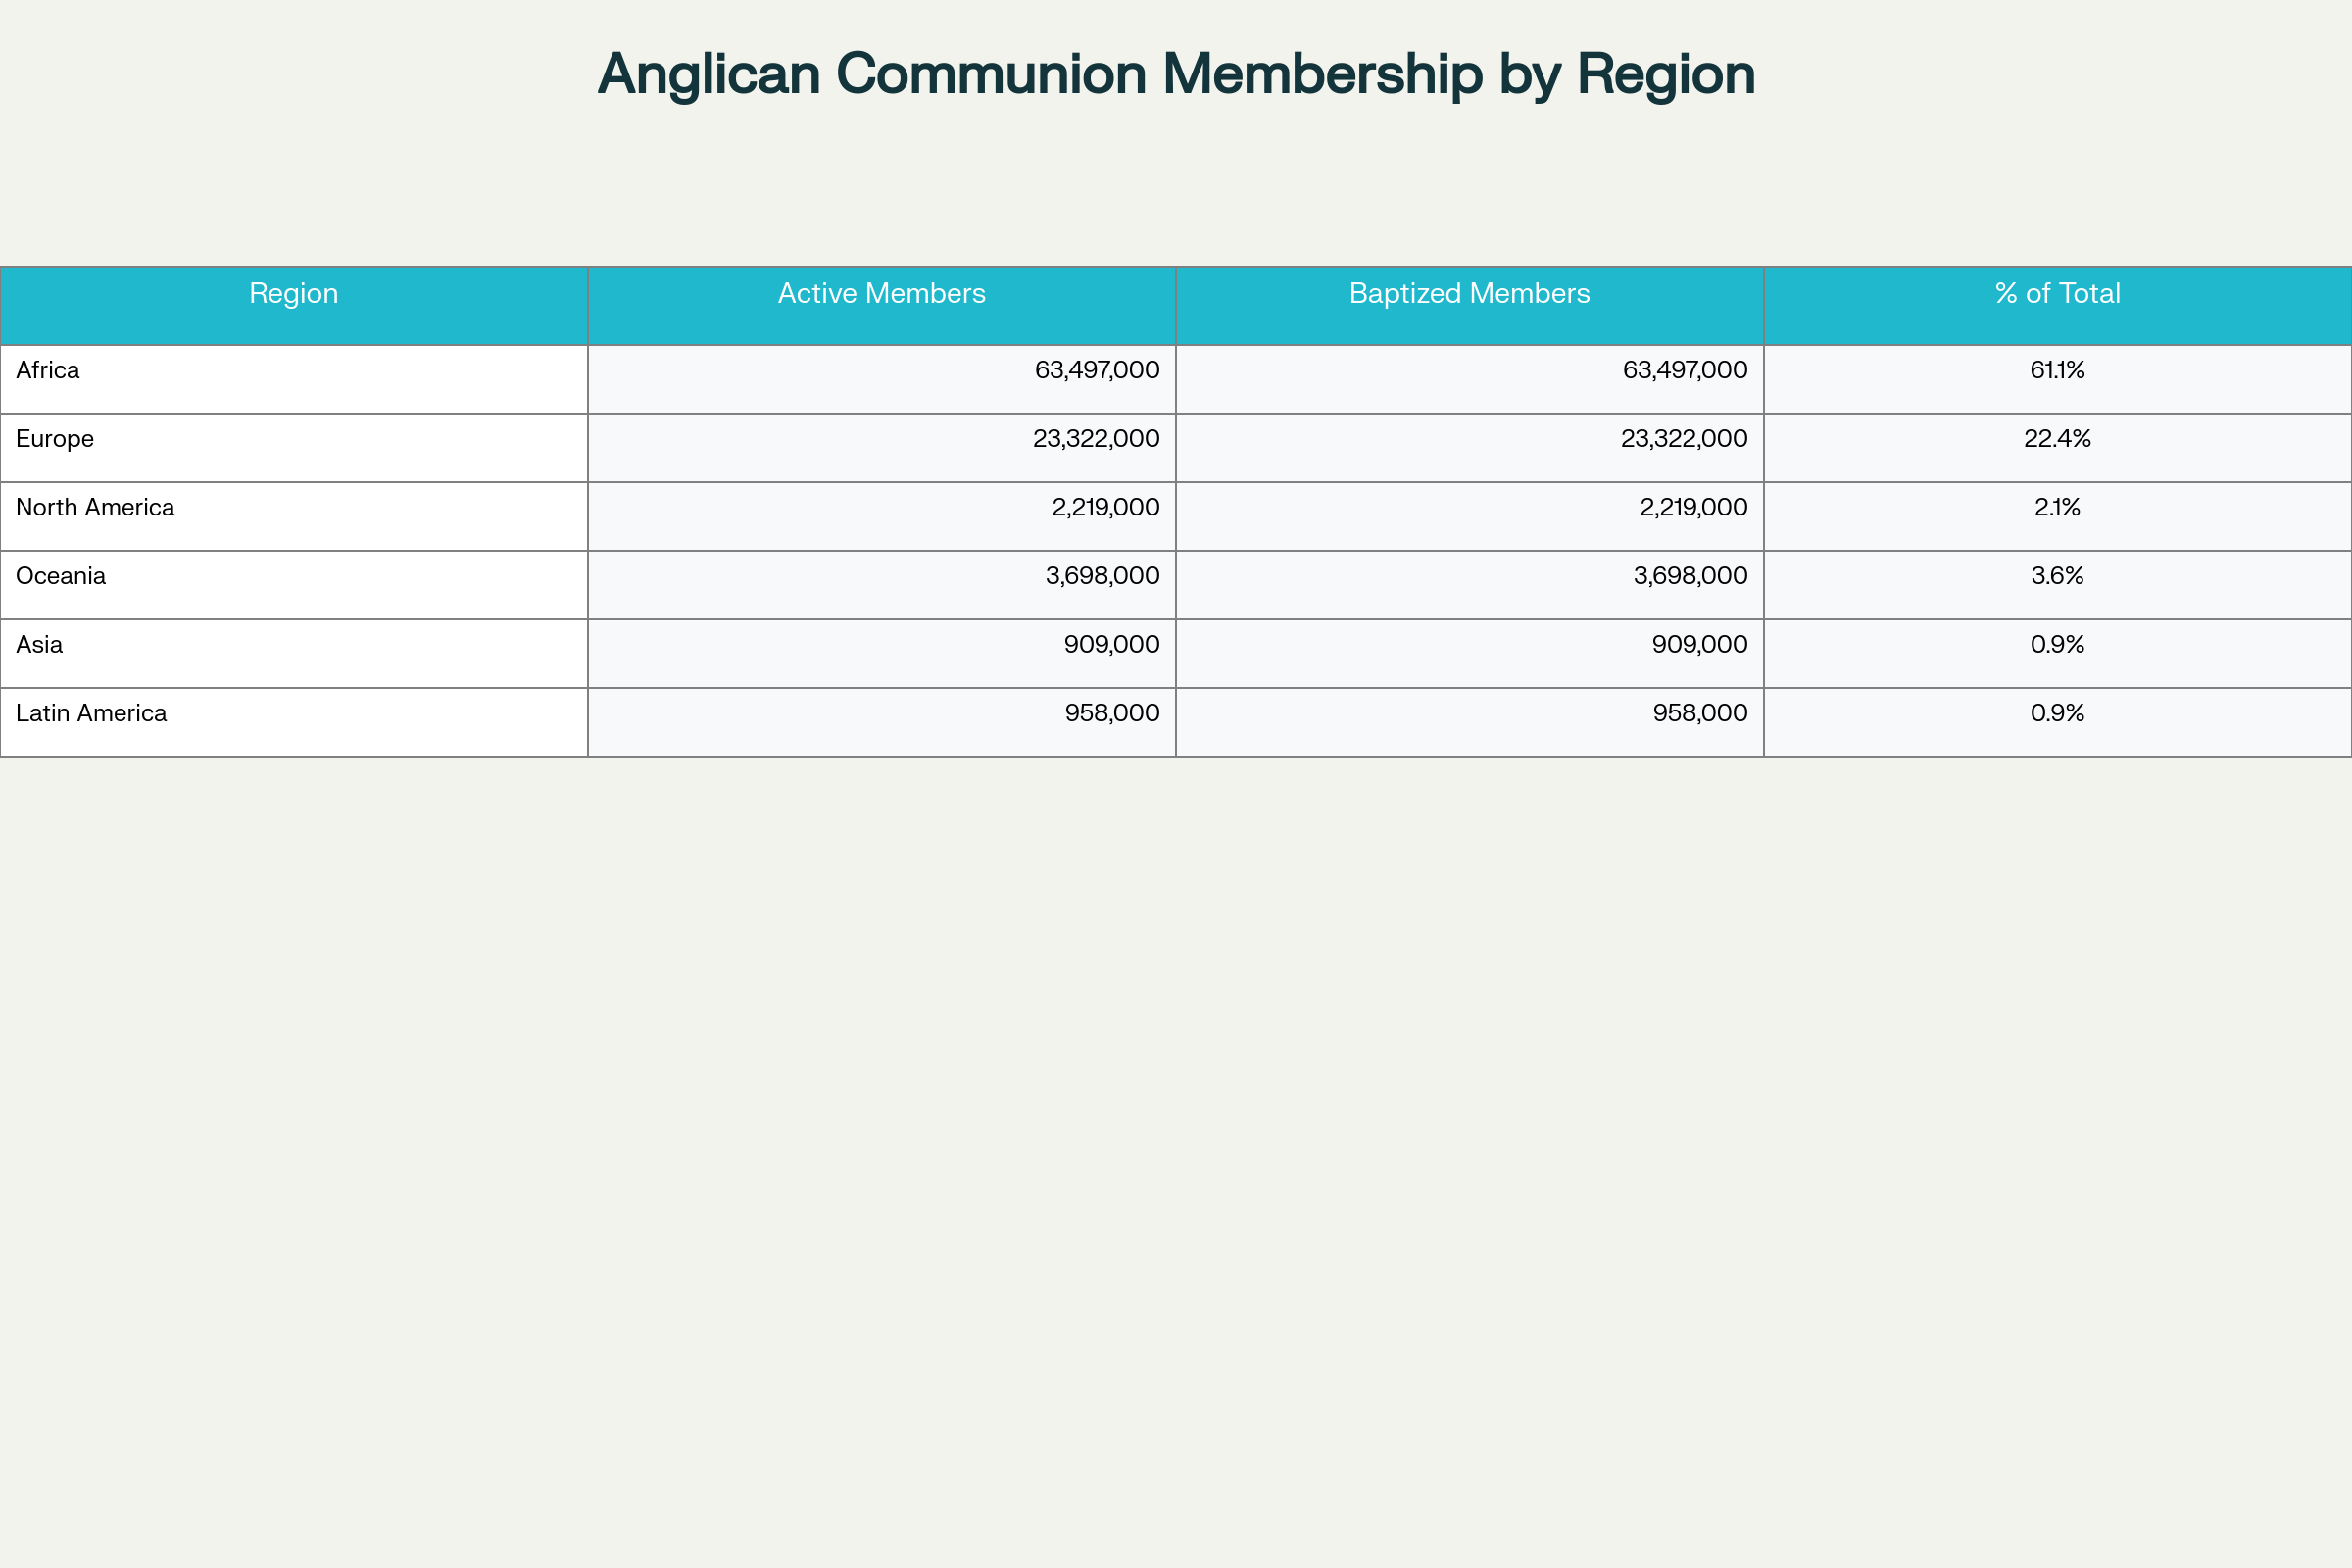Select the Africa region cell
2352x1568 pixels.
48,371
